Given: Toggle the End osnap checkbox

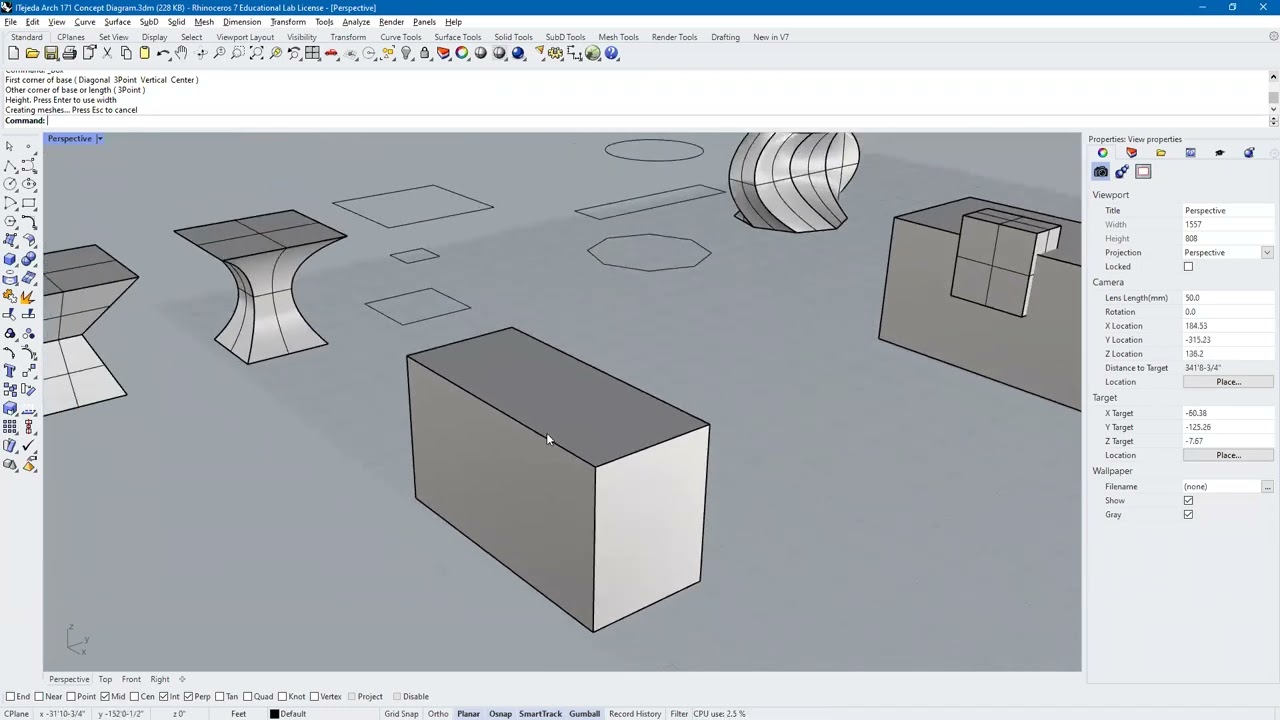Looking at the screenshot, I should (10, 696).
